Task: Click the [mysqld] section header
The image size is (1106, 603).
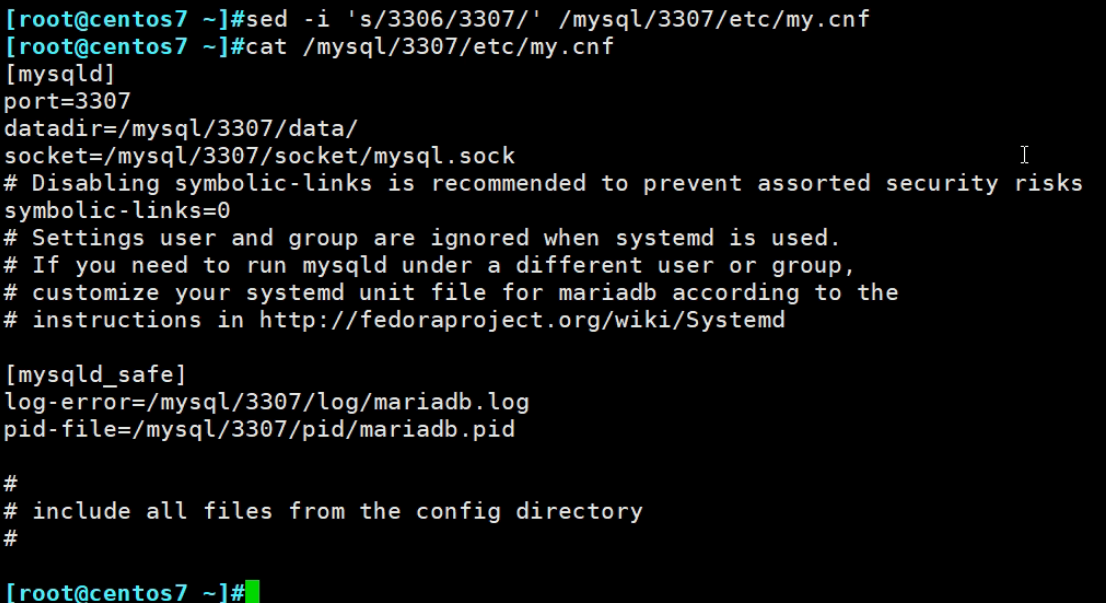Action: [x=60, y=74]
